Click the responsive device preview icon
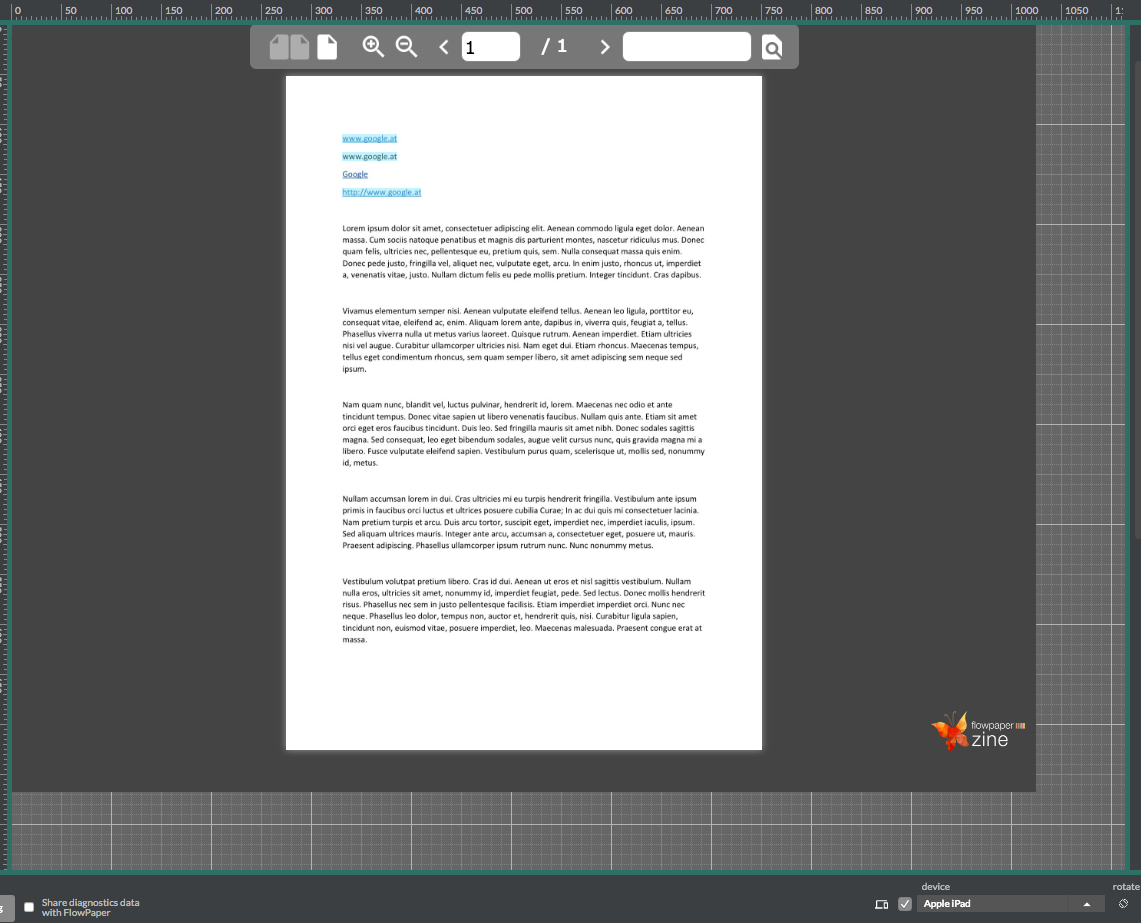Image resolution: width=1141 pixels, height=923 pixels. pyautogui.click(x=881, y=904)
